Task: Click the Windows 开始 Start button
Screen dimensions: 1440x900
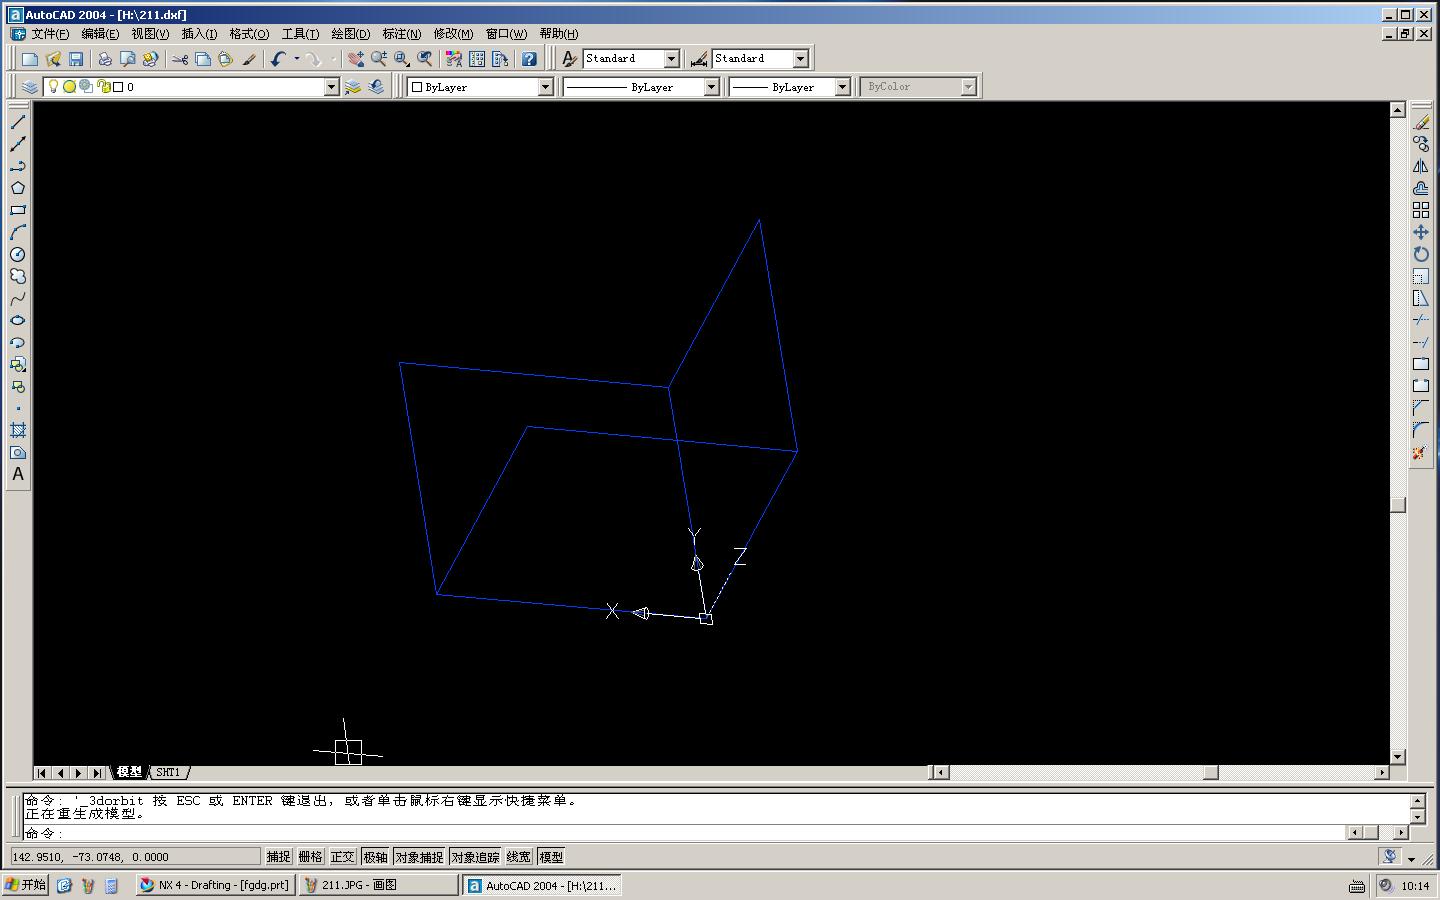Action: coord(26,885)
